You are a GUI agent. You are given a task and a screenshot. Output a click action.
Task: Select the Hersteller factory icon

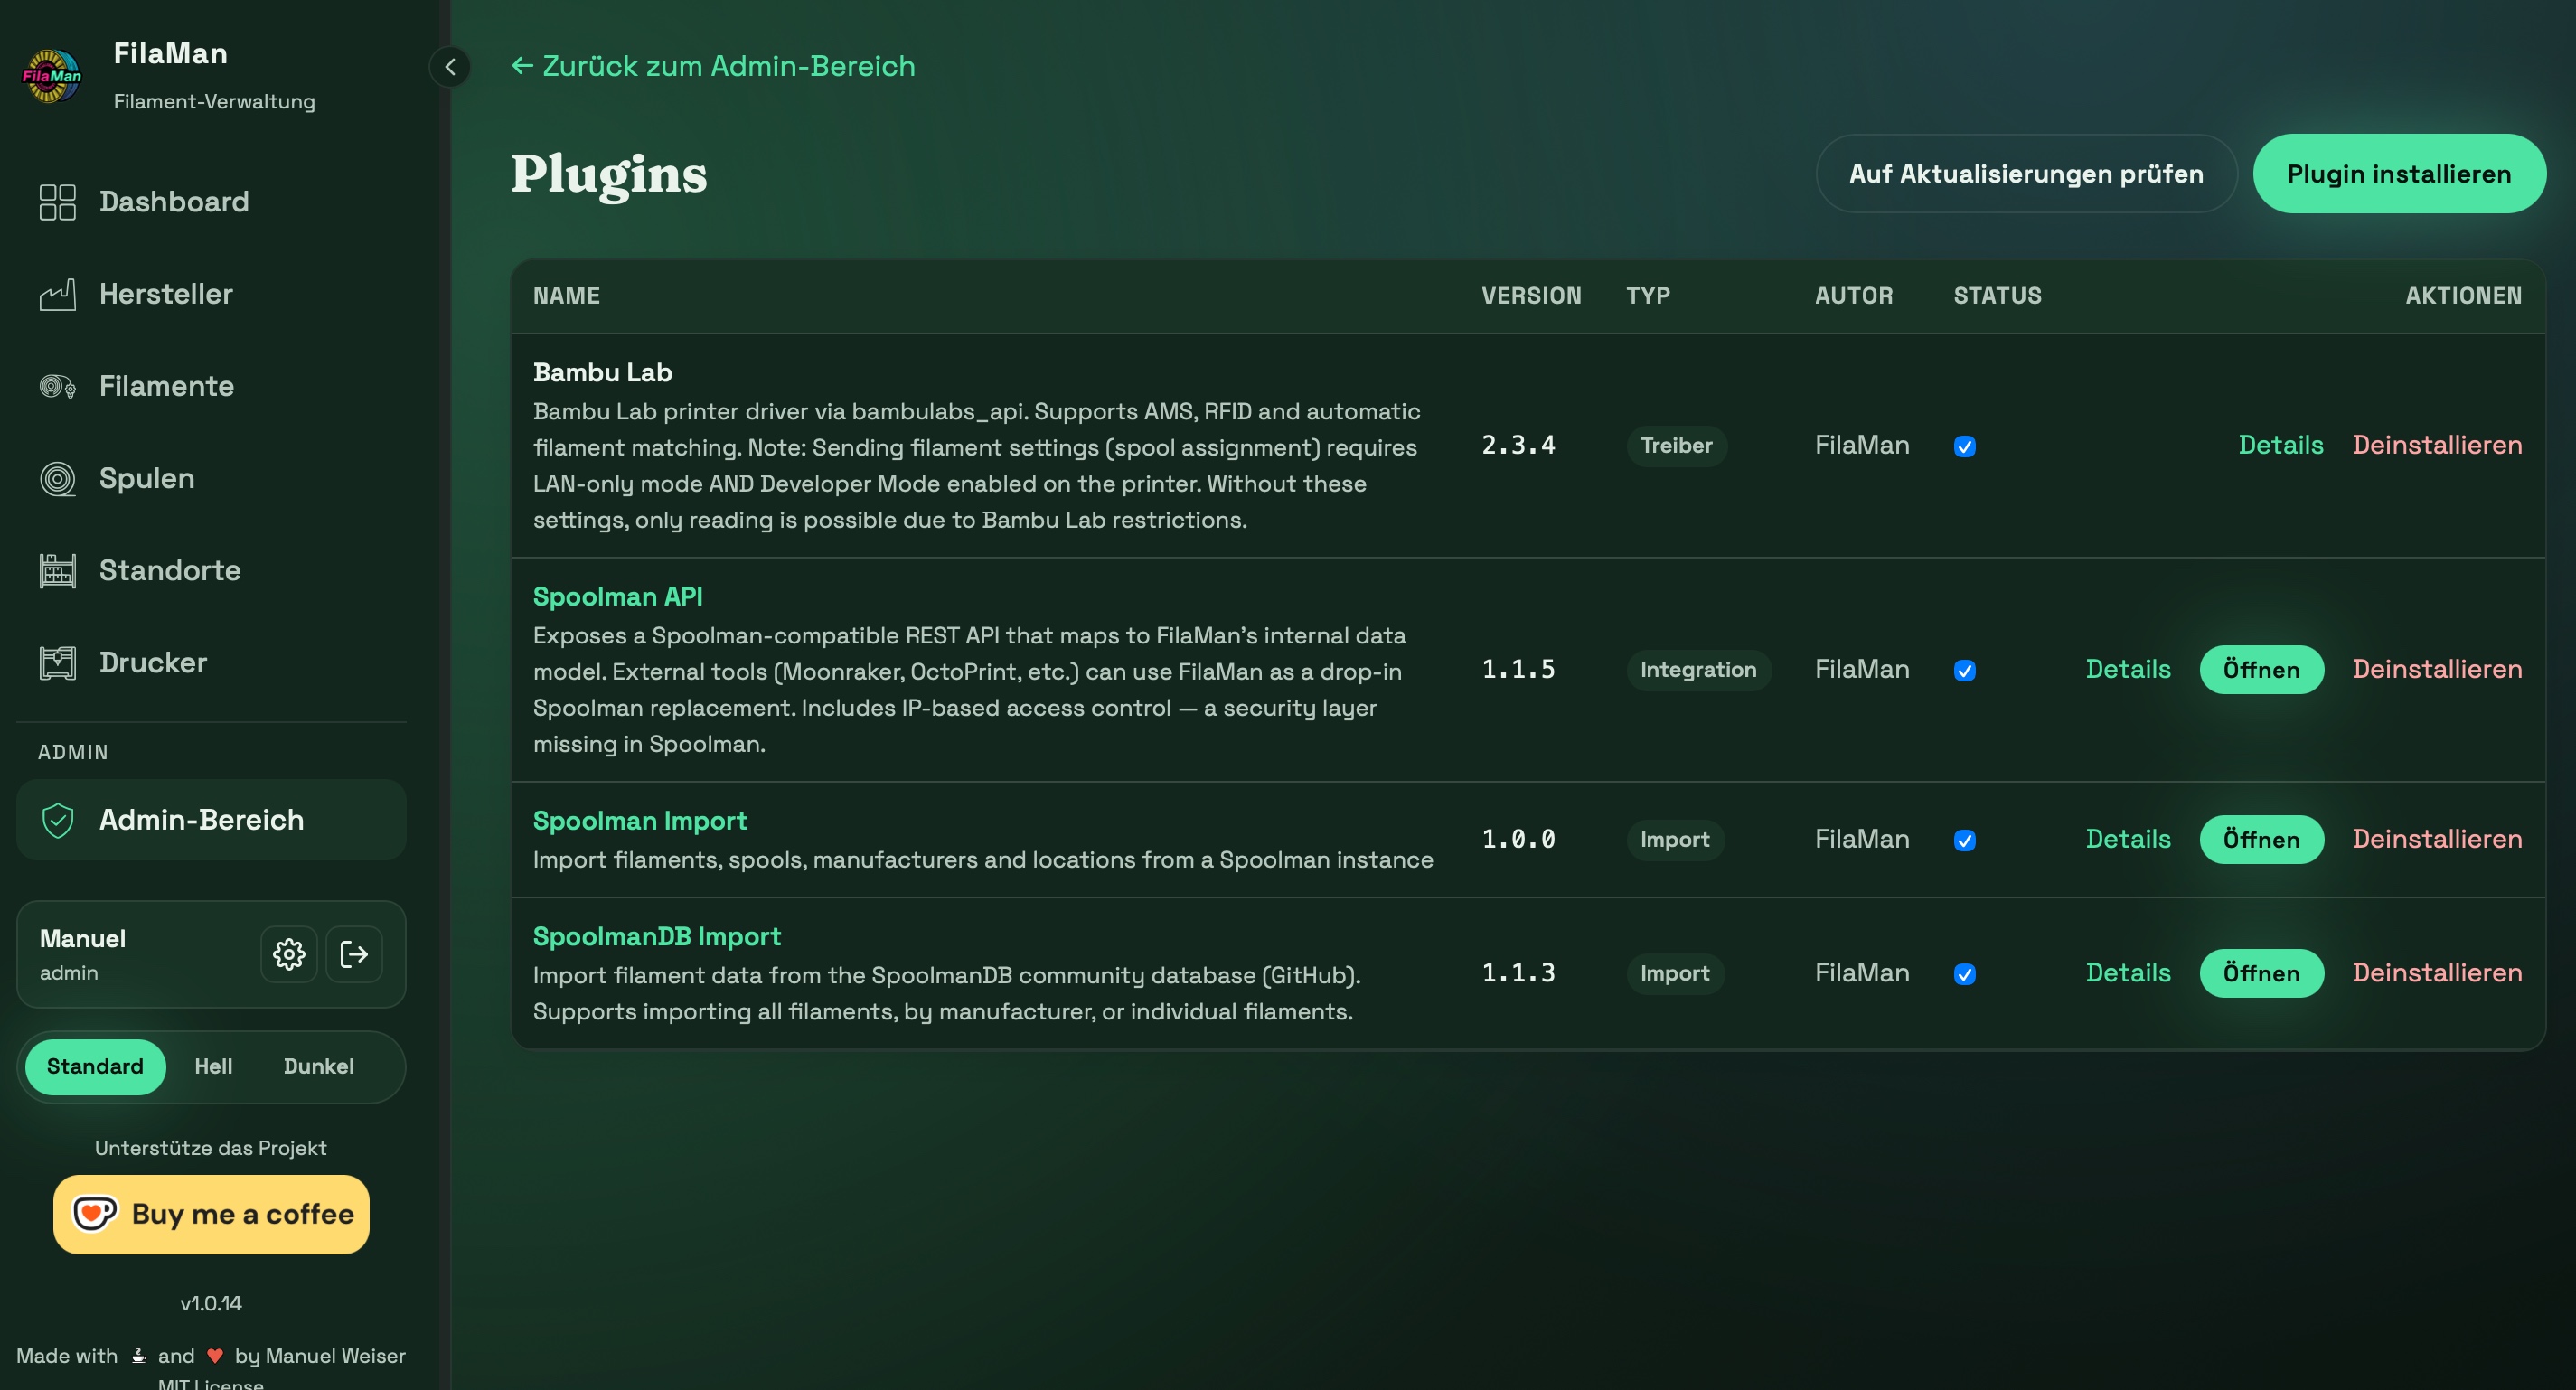tap(57, 293)
